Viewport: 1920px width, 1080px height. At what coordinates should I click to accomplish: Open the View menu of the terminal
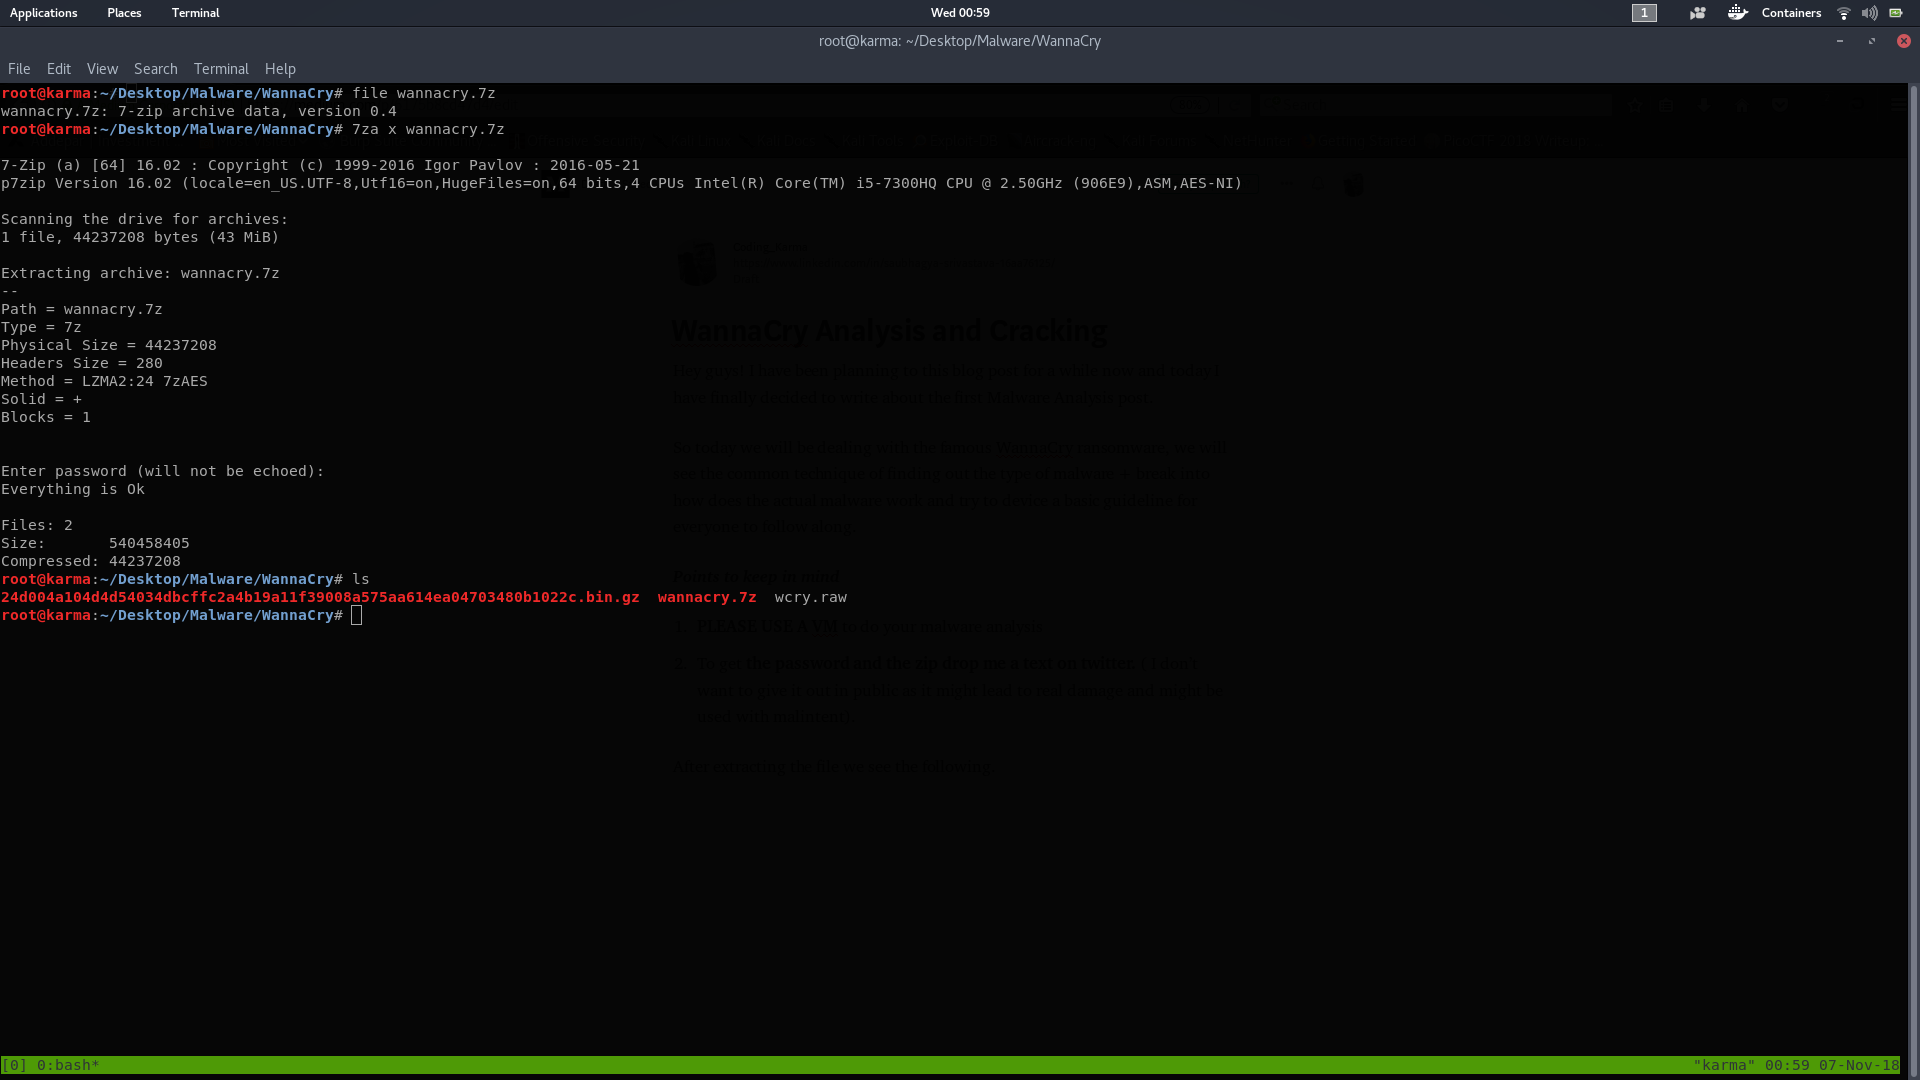pyautogui.click(x=101, y=68)
